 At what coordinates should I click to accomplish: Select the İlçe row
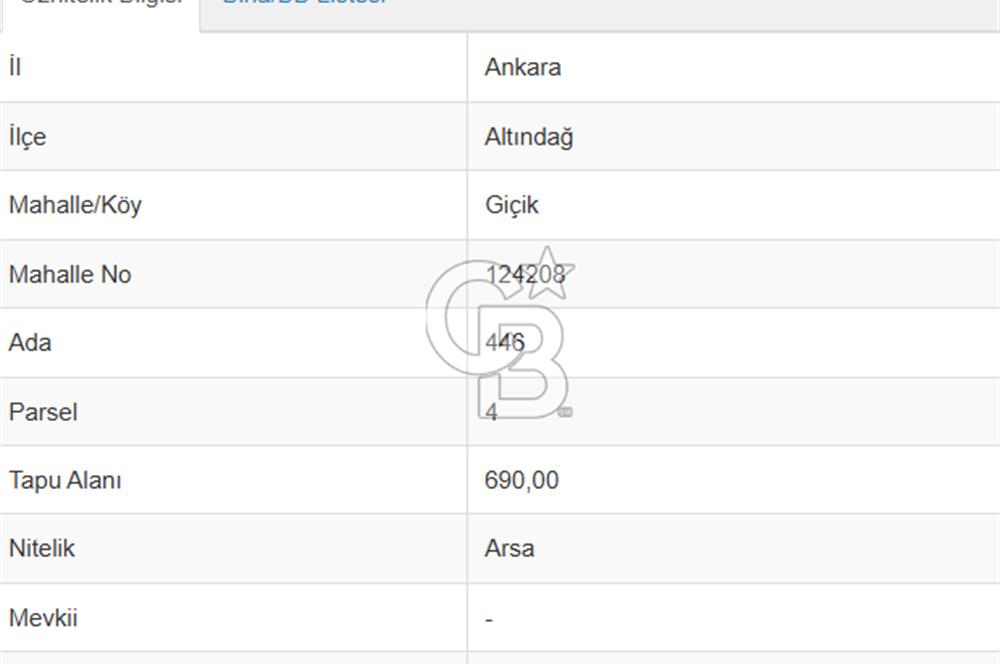[230, 136]
